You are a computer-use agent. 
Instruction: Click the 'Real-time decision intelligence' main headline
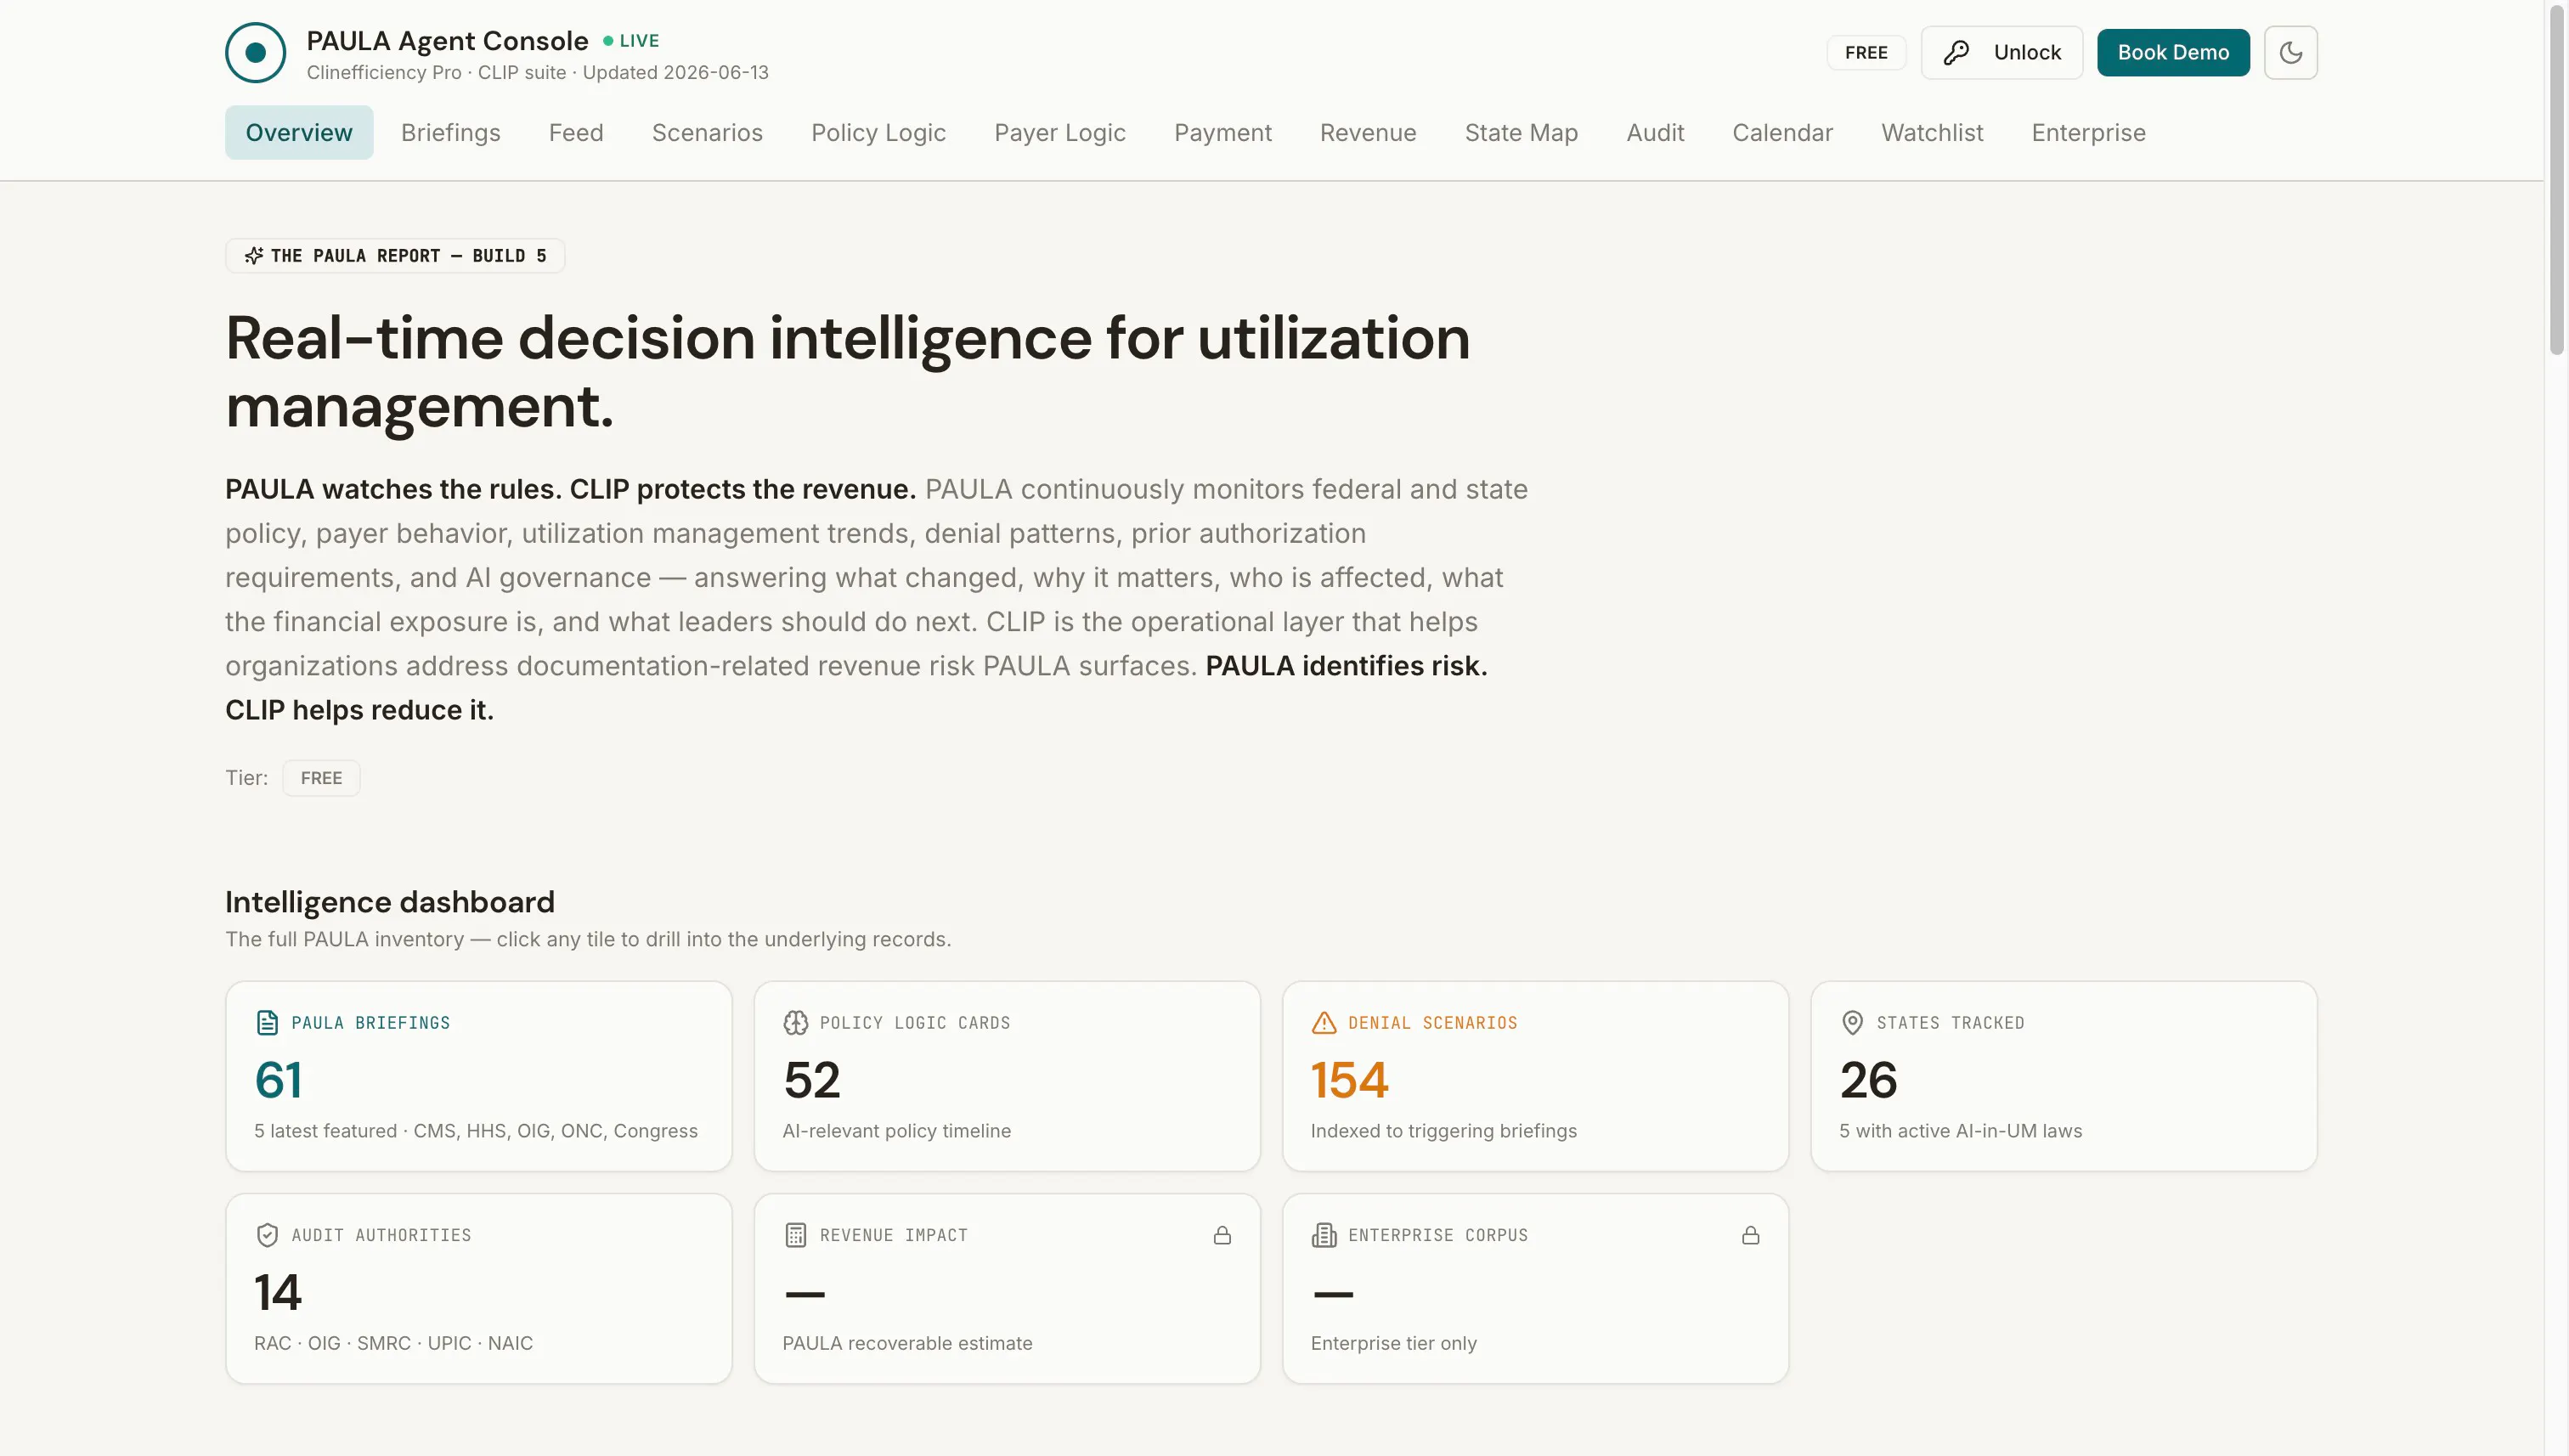[x=848, y=372]
